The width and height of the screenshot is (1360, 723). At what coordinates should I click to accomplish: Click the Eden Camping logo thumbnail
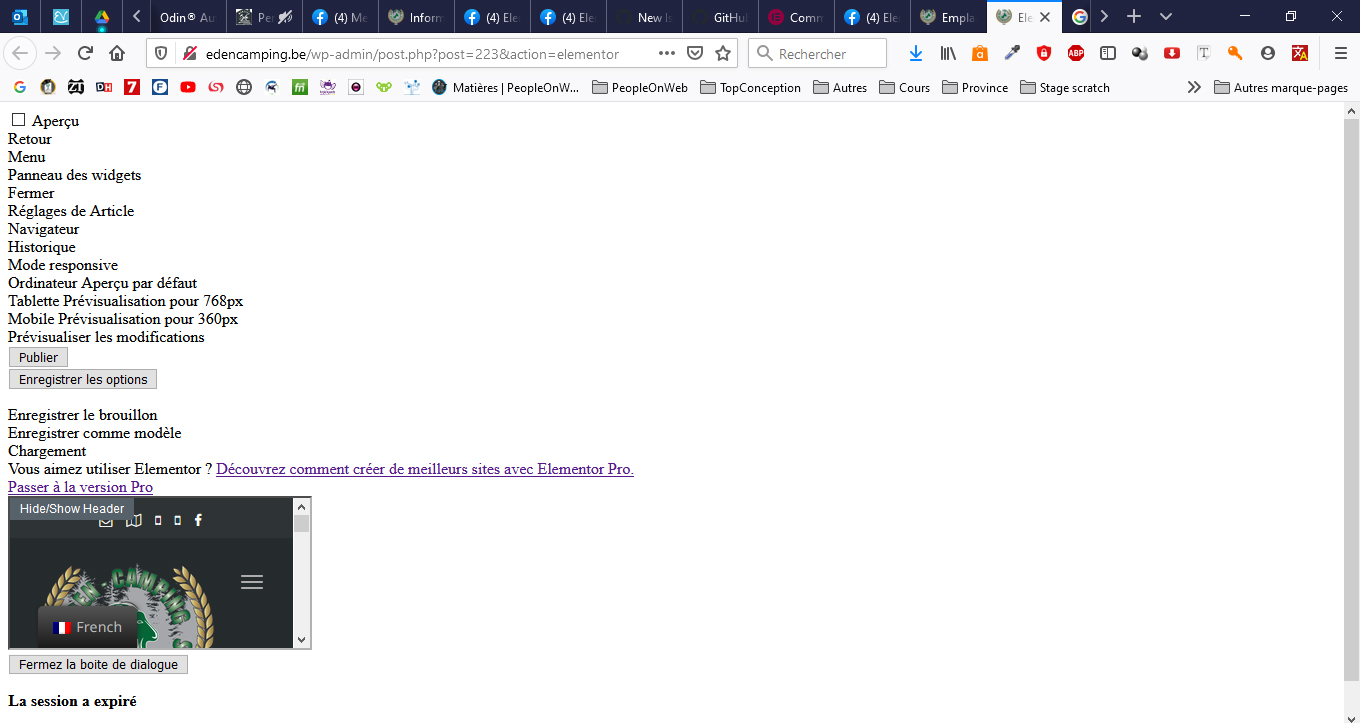pyautogui.click(x=130, y=606)
